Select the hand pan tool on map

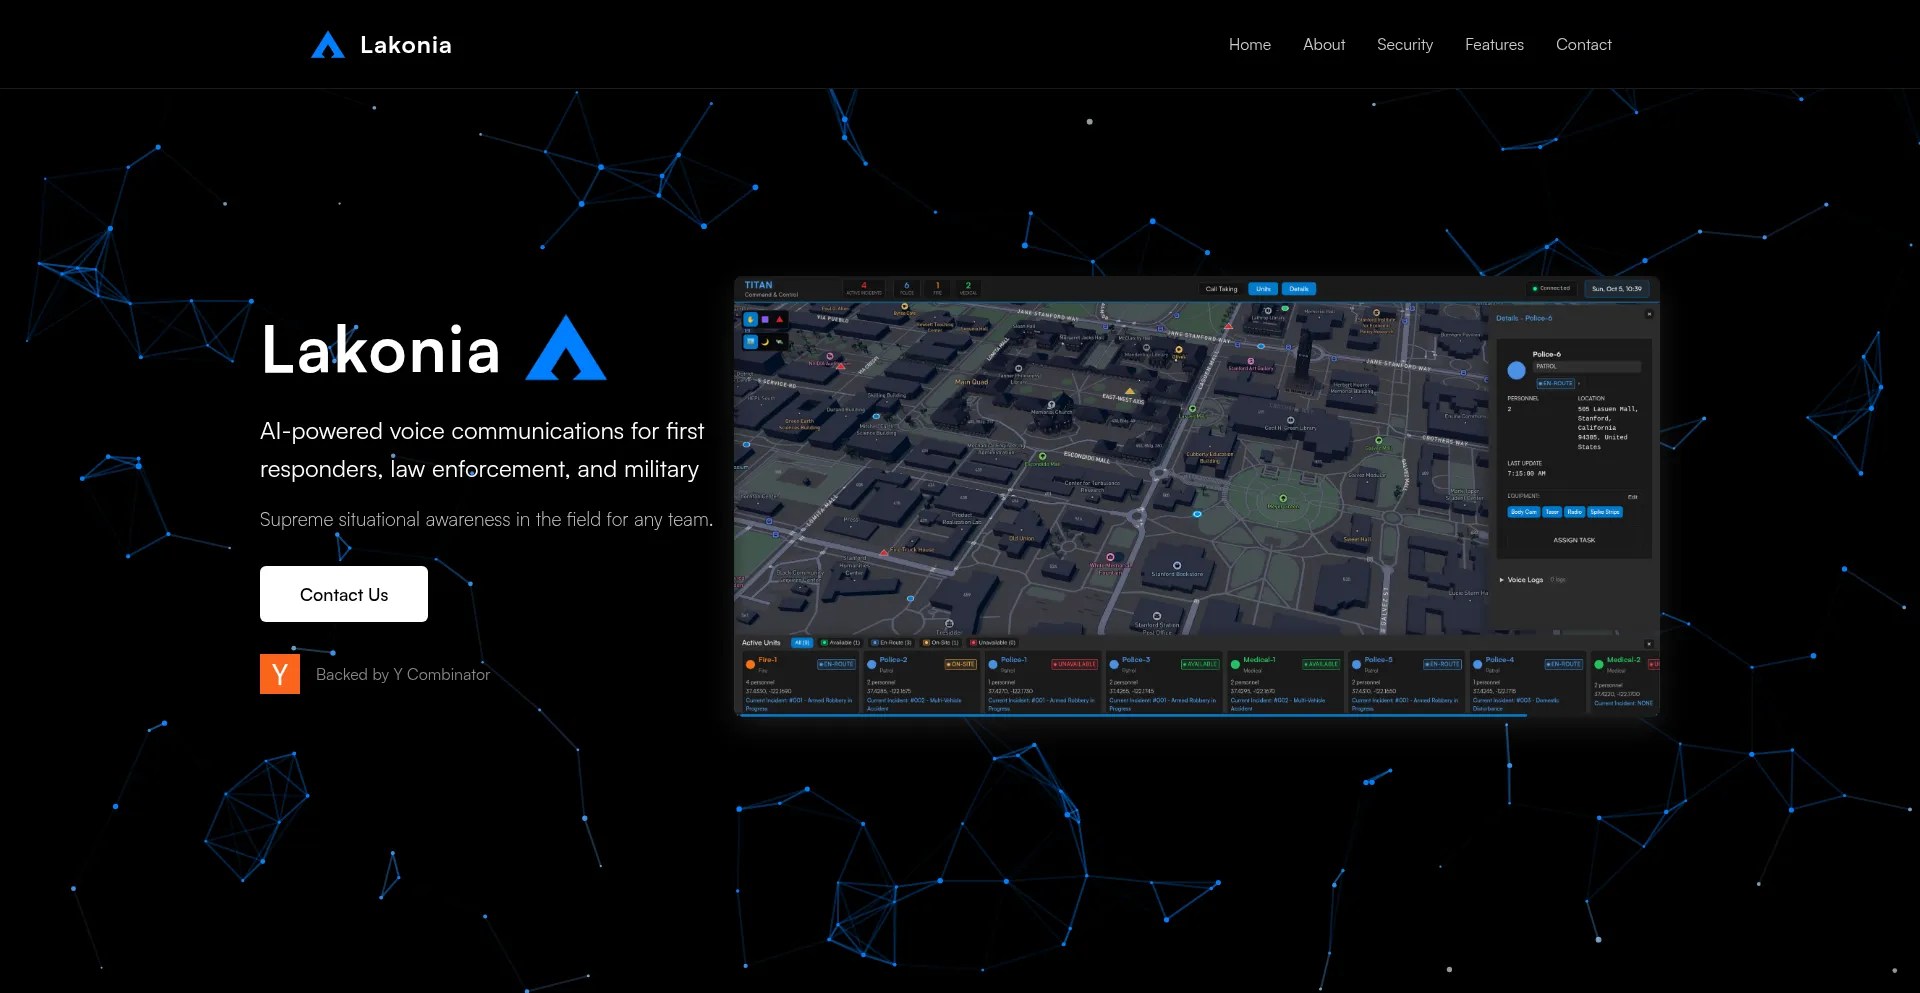coord(751,320)
